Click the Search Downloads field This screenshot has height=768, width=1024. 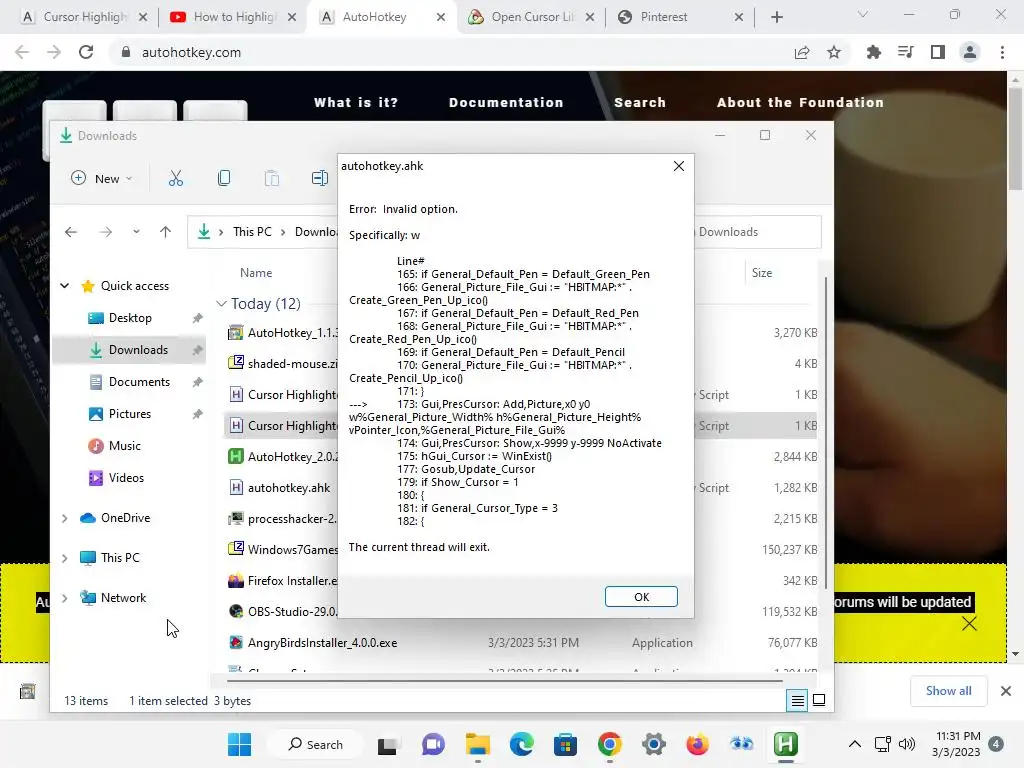pos(758,232)
